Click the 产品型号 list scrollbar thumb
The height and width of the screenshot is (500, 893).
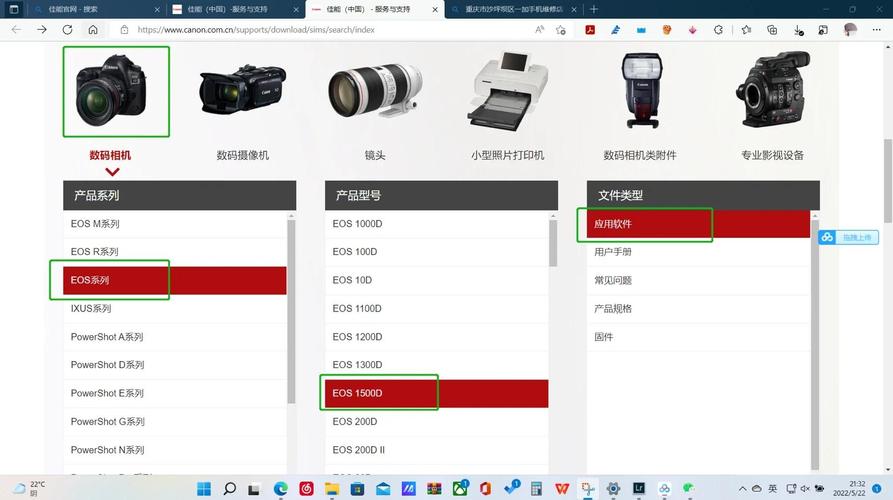(x=553, y=243)
